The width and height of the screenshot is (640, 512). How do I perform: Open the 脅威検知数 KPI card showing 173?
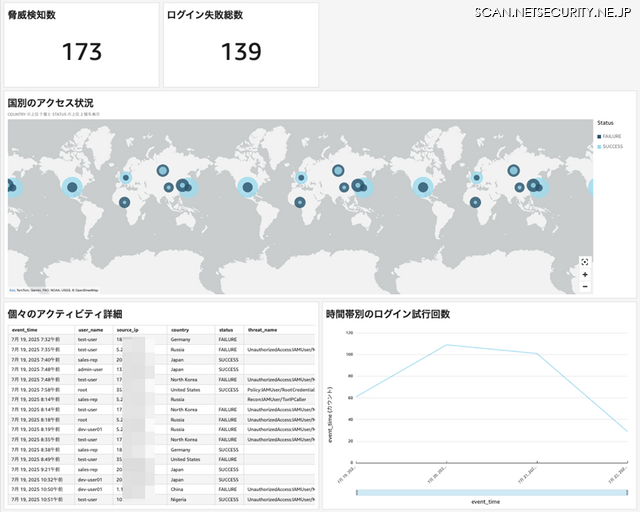[81, 45]
